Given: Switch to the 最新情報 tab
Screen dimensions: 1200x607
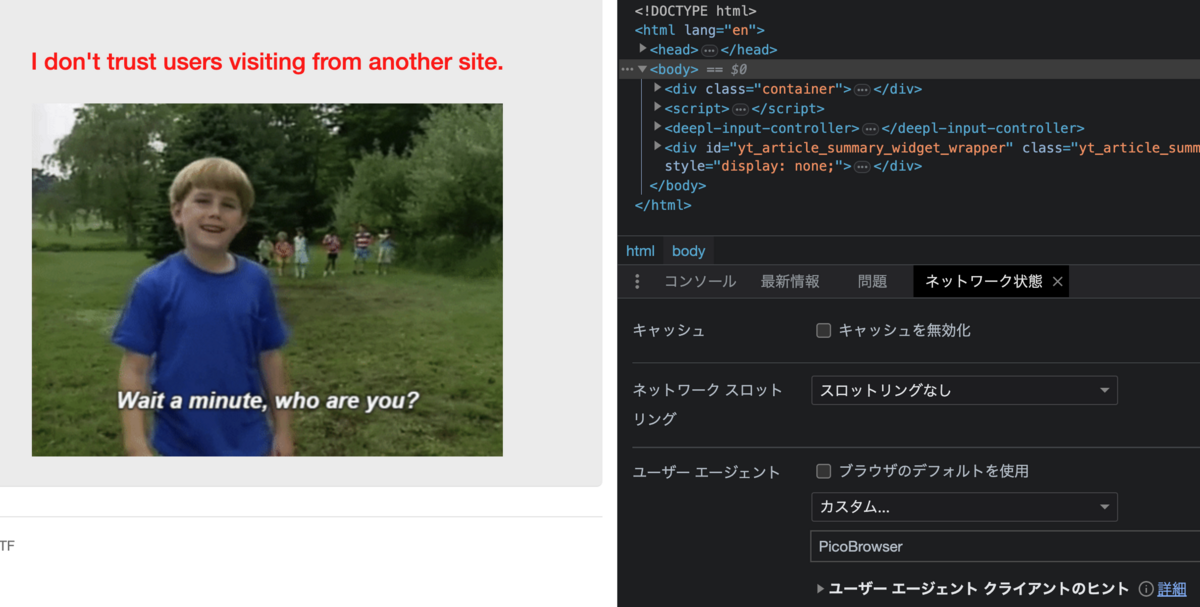Looking at the screenshot, I should pos(790,282).
